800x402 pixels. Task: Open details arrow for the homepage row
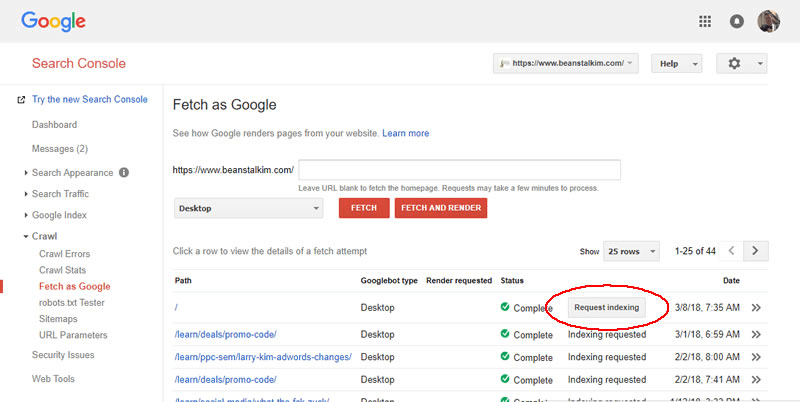756,308
